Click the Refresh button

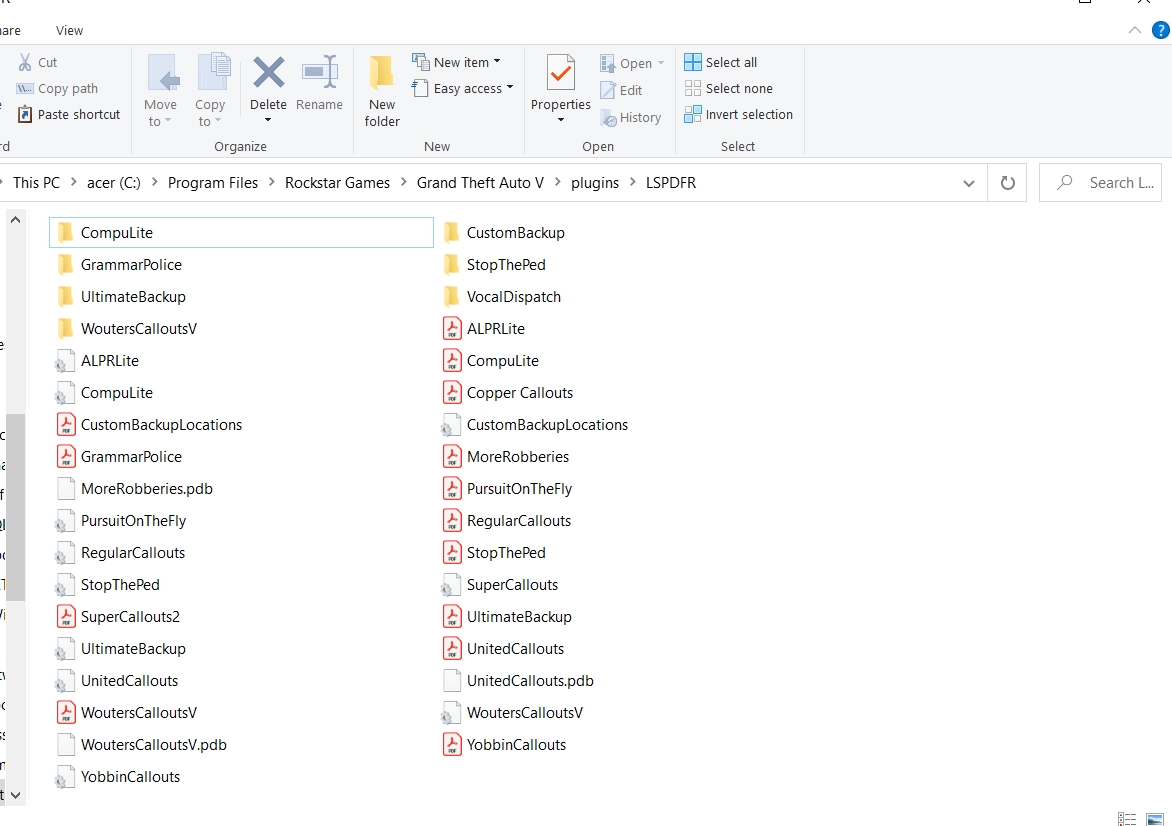click(1008, 183)
